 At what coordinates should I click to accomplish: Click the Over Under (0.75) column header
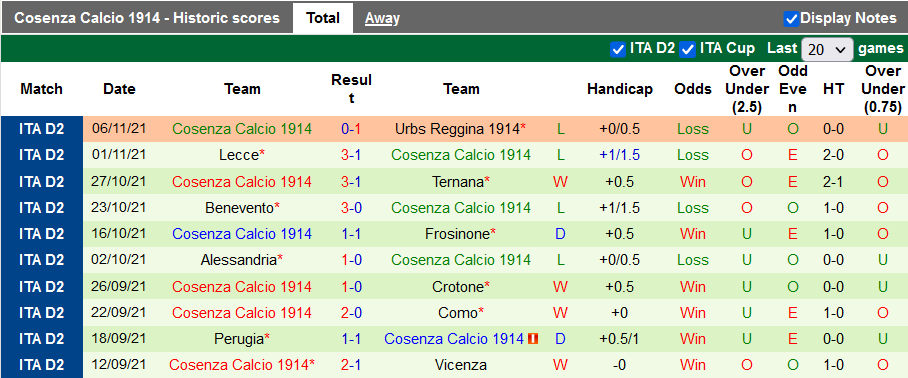tap(883, 89)
